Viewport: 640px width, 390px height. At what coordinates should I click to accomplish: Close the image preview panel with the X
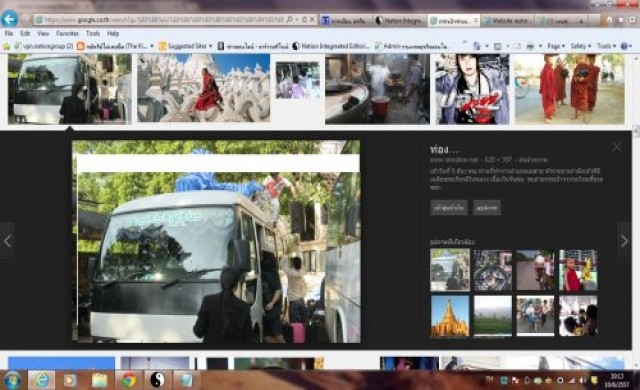[x=617, y=147]
